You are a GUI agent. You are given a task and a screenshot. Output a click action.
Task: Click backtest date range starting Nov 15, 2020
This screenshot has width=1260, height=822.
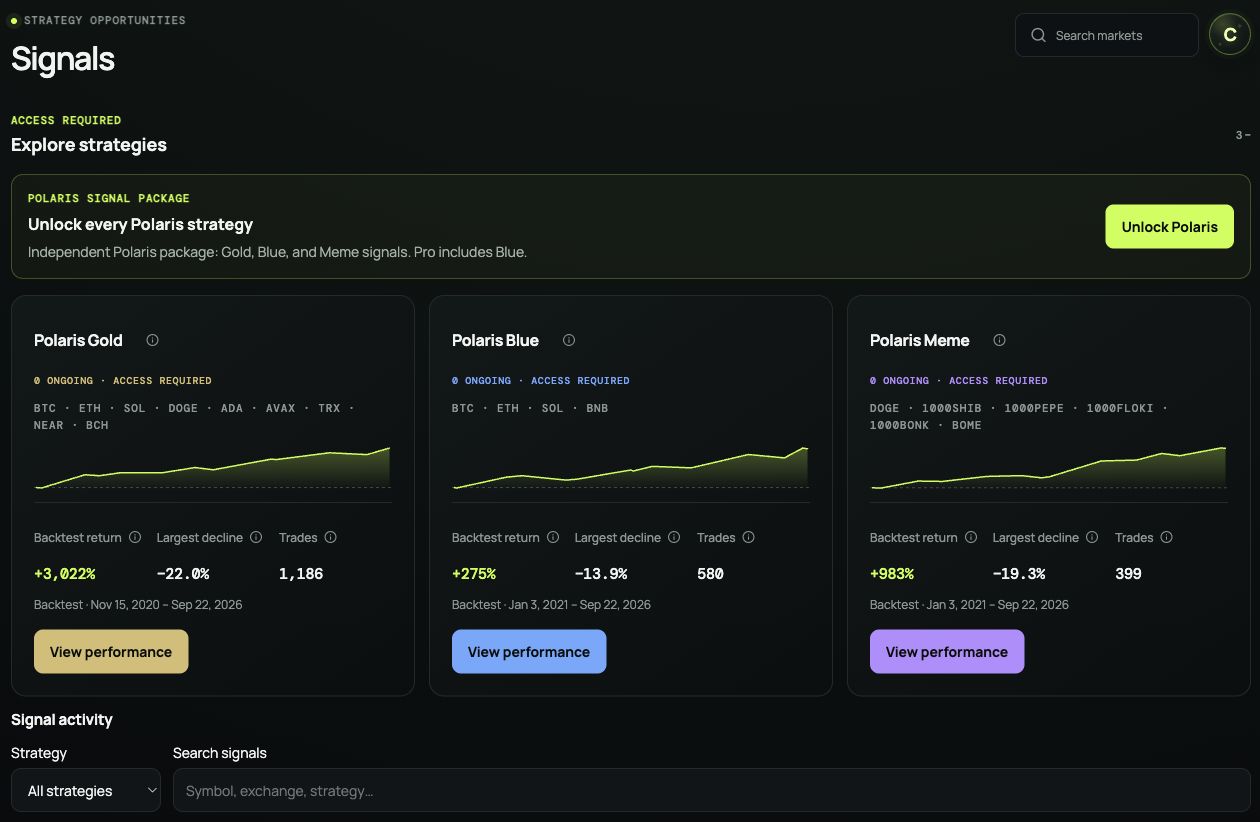pyautogui.click(x=138, y=604)
